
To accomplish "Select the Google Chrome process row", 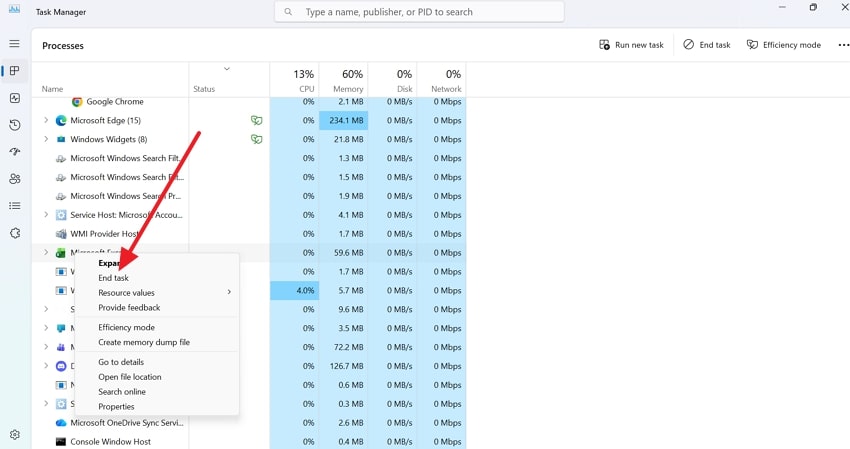I will point(249,102).
